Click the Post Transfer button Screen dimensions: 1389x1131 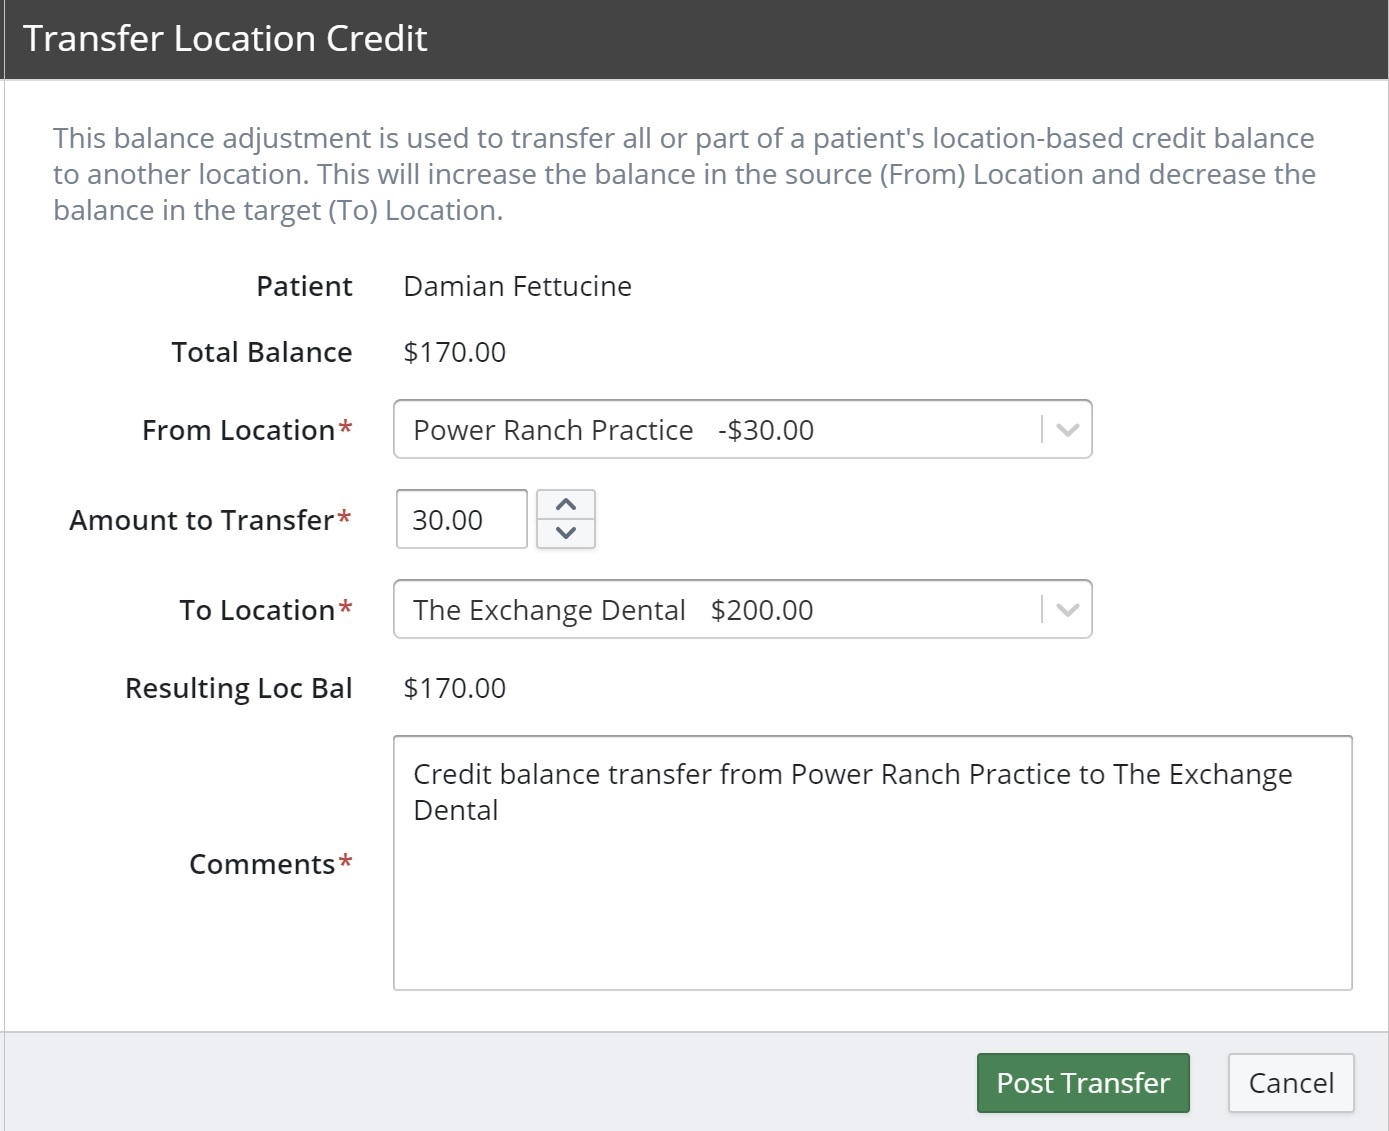(1082, 1083)
